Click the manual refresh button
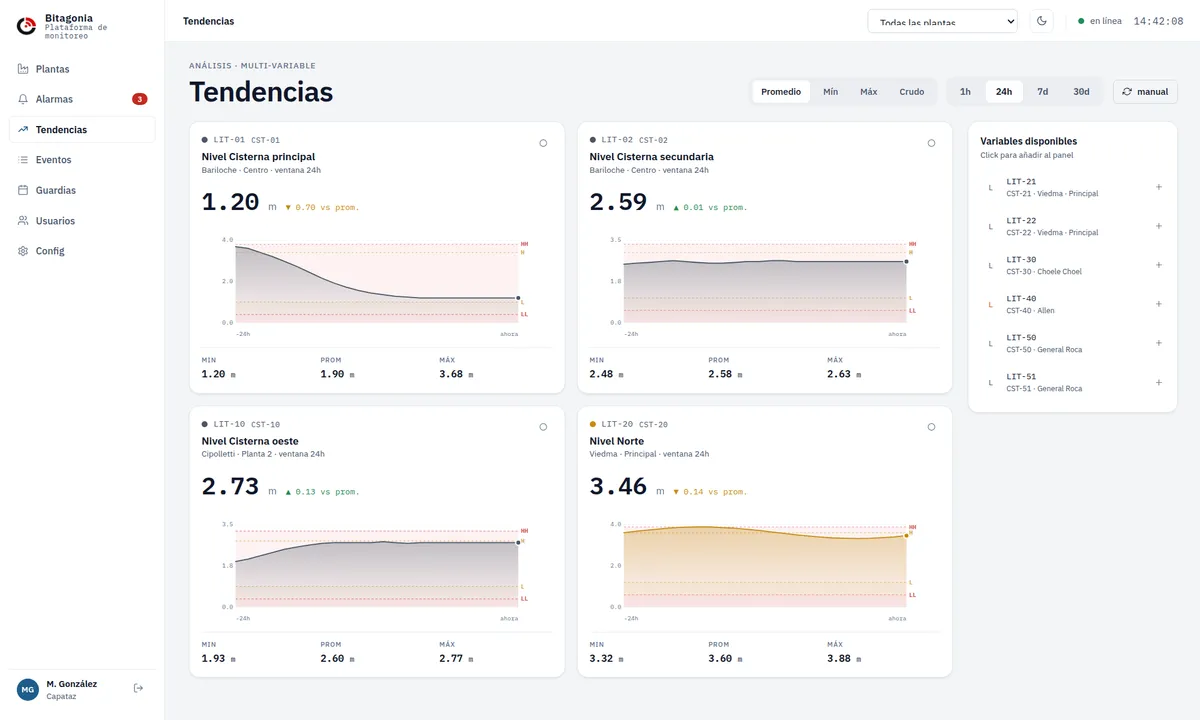Viewport: 1200px width, 720px height. 1145,92
